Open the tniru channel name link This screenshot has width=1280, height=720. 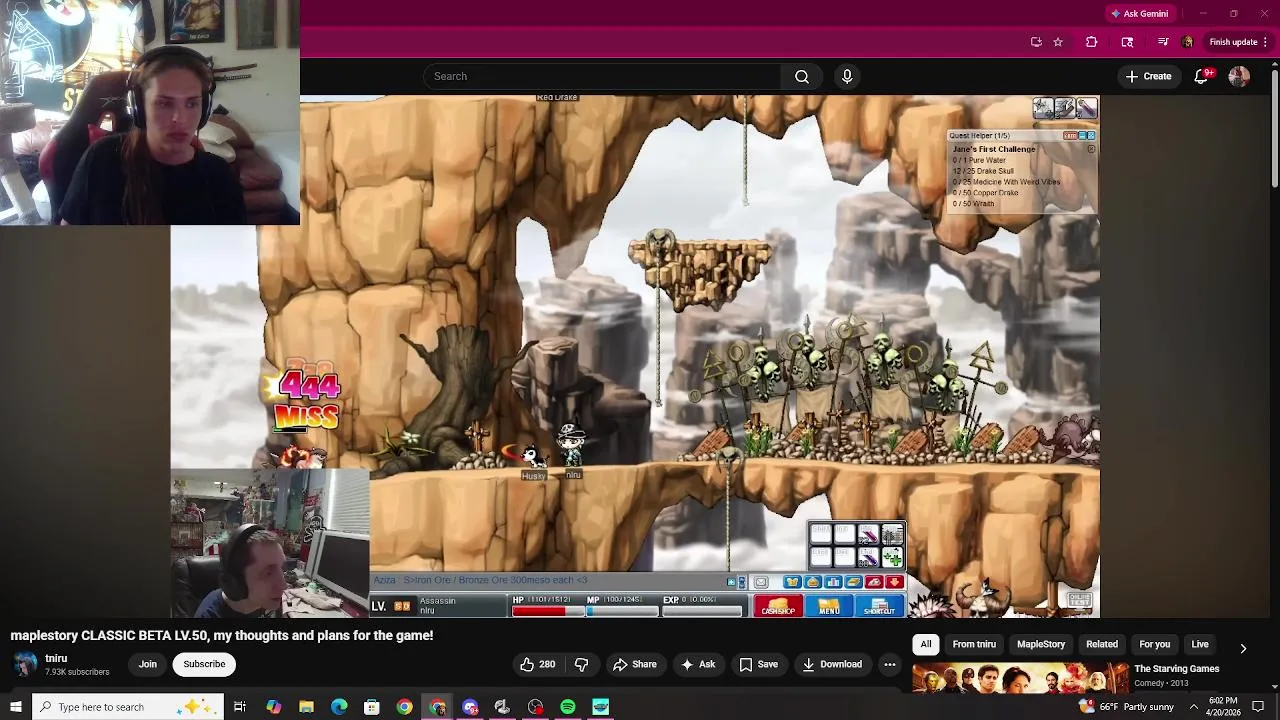pos(56,658)
